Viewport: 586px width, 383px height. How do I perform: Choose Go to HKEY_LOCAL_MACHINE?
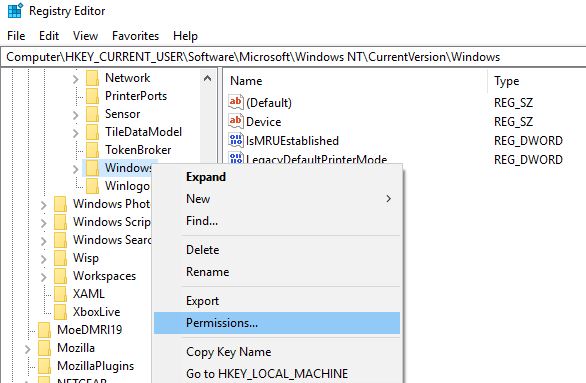[277, 374]
